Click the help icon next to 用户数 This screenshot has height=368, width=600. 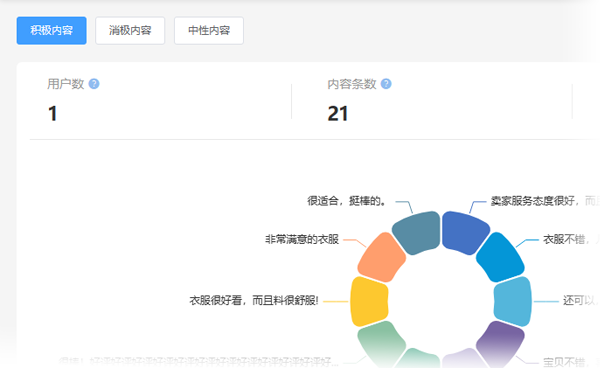pyautogui.click(x=94, y=84)
